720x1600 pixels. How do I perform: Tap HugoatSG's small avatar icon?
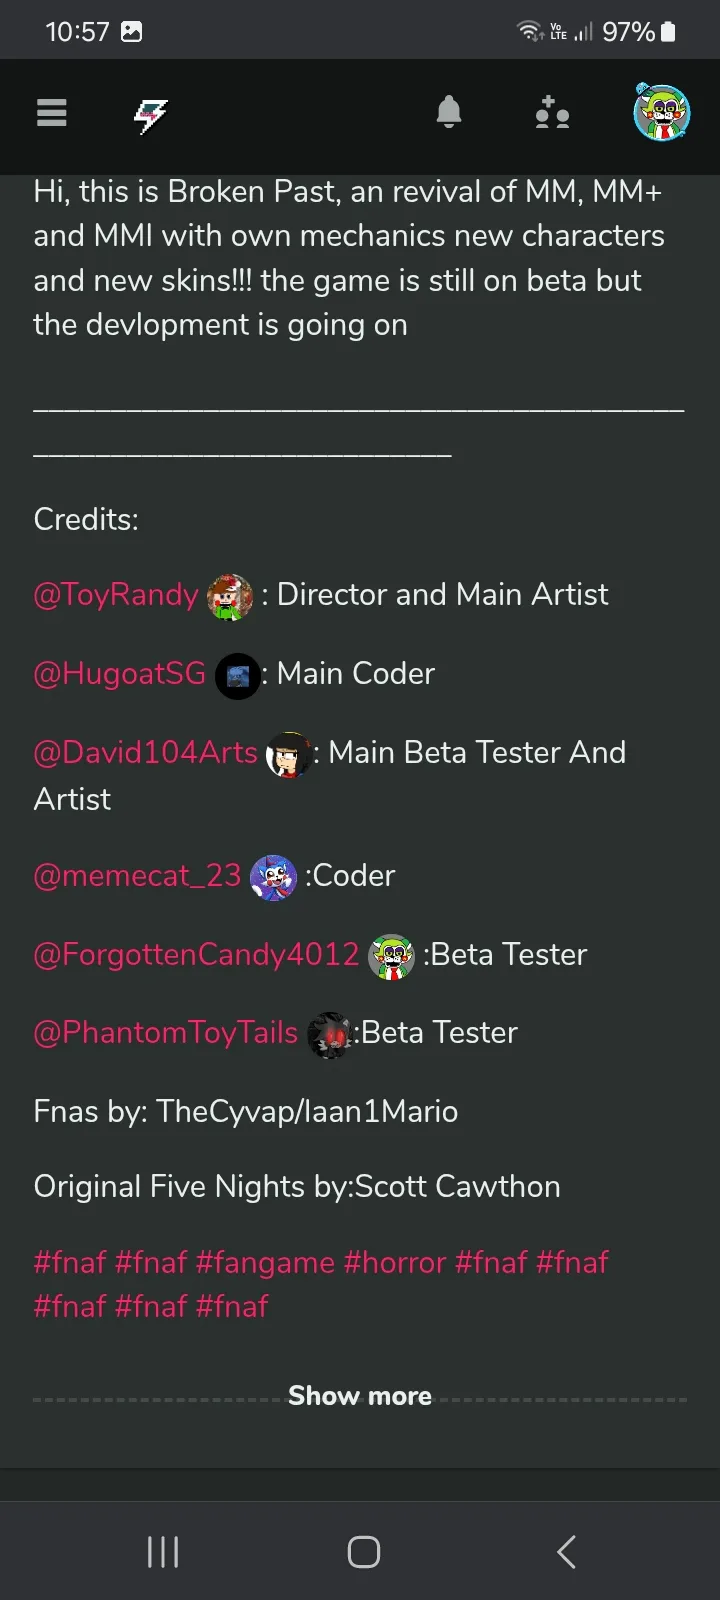pyautogui.click(x=238, y=676)
